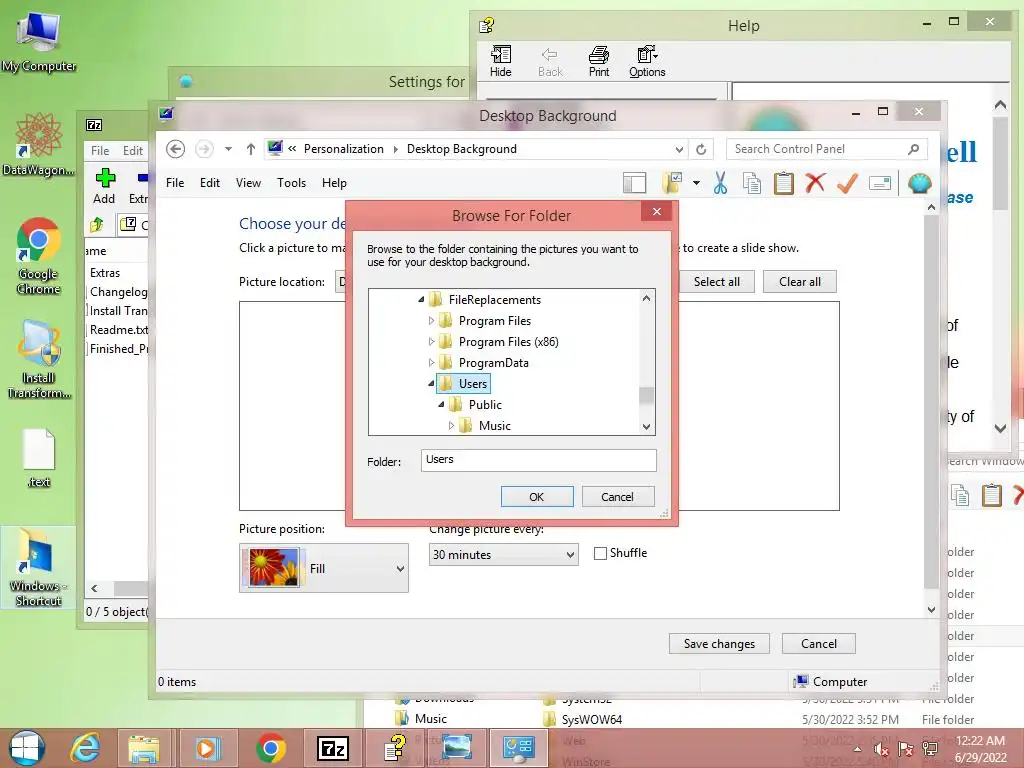Click the Copy icon in Desktop Background toolbar
The height and width of the screenshot is (768, 1024).
752,184
